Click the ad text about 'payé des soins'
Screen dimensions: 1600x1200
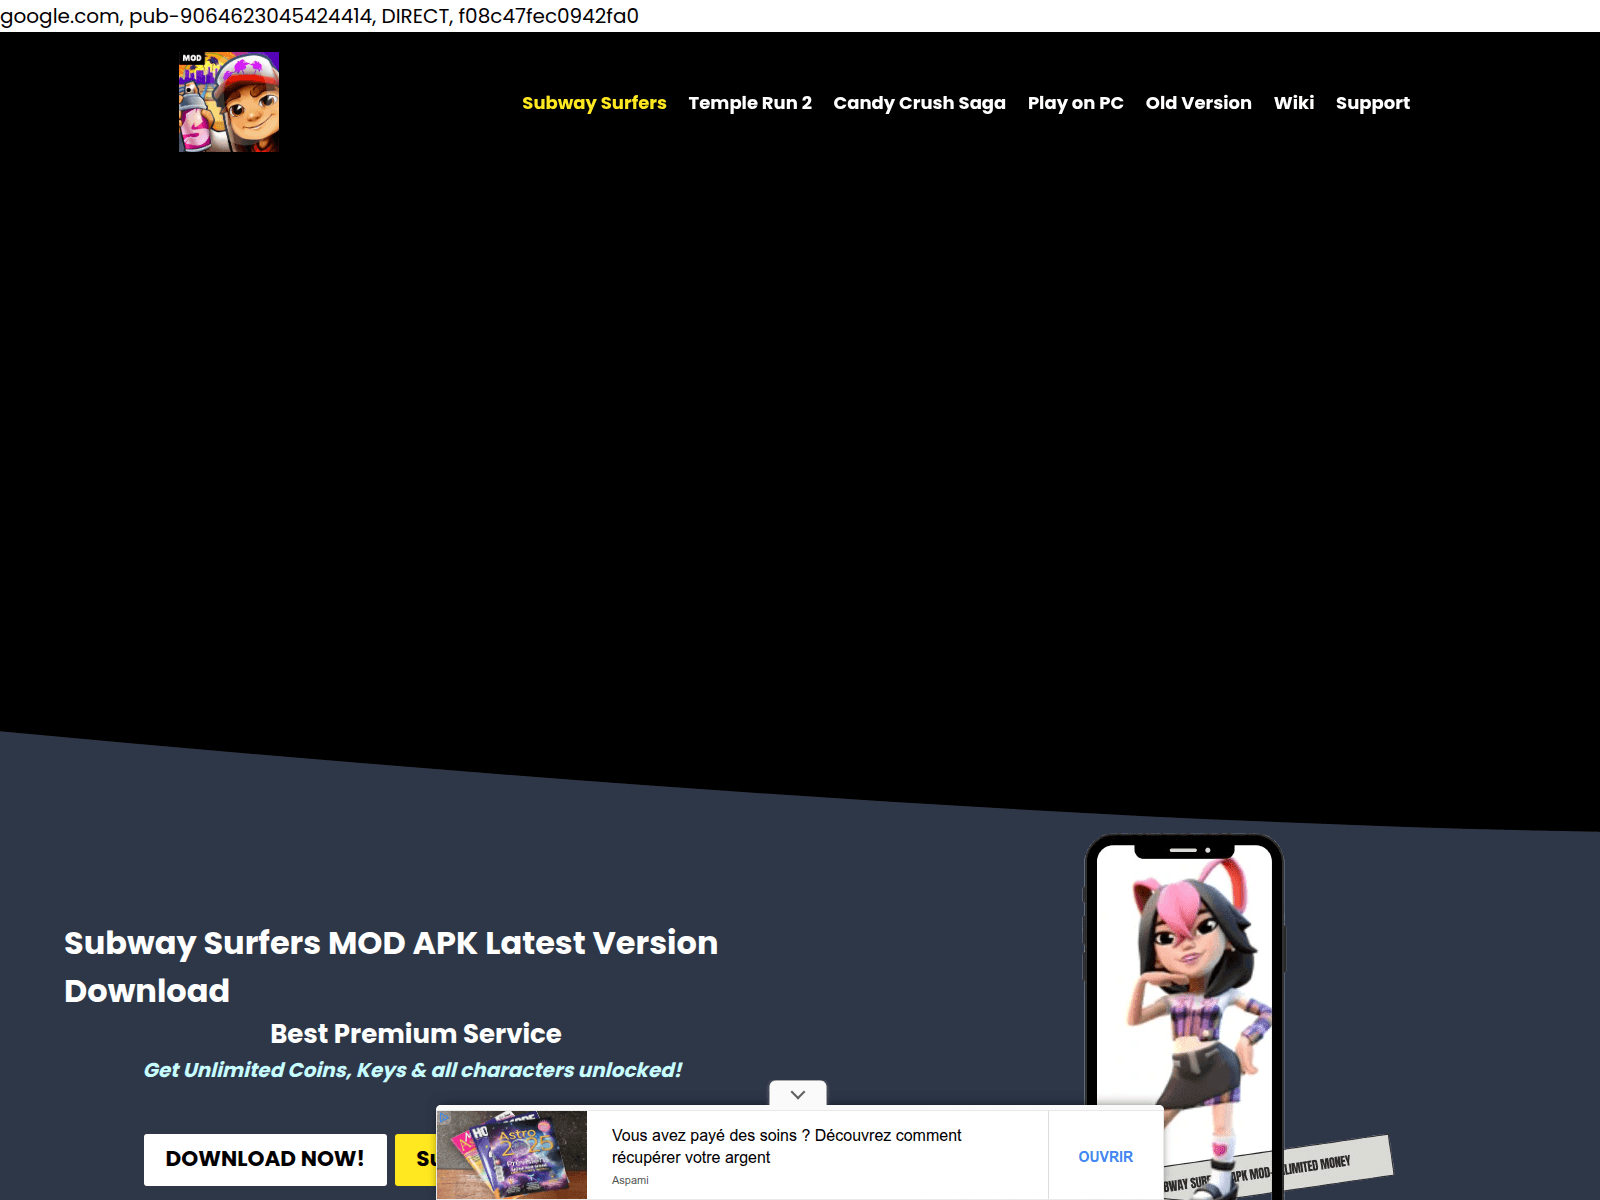point(786,1146)
